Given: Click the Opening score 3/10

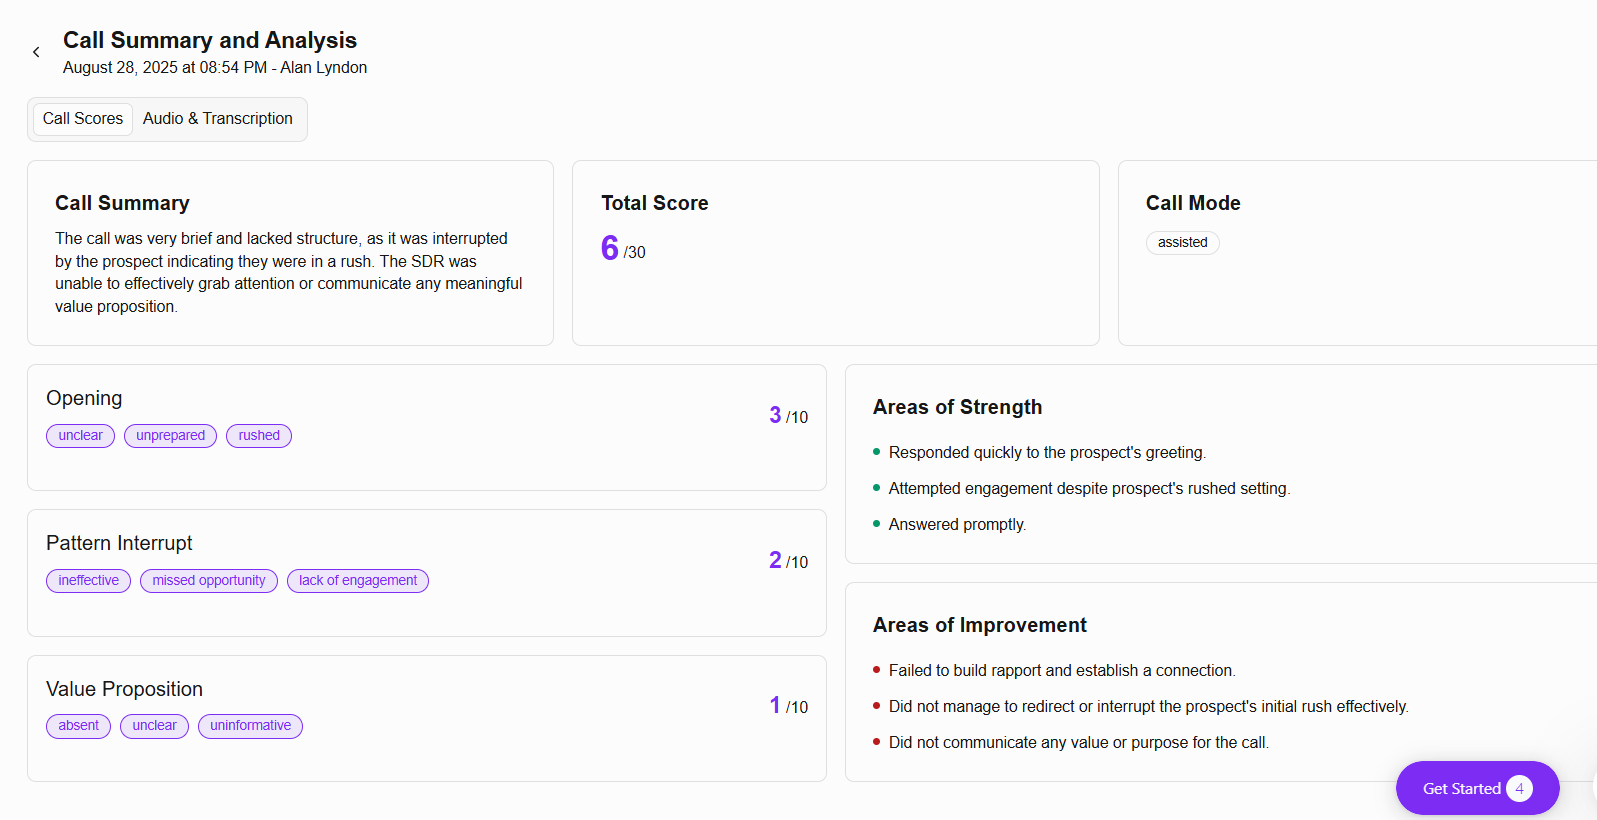Looking at the screenshot, I should (x=788, y=415).
